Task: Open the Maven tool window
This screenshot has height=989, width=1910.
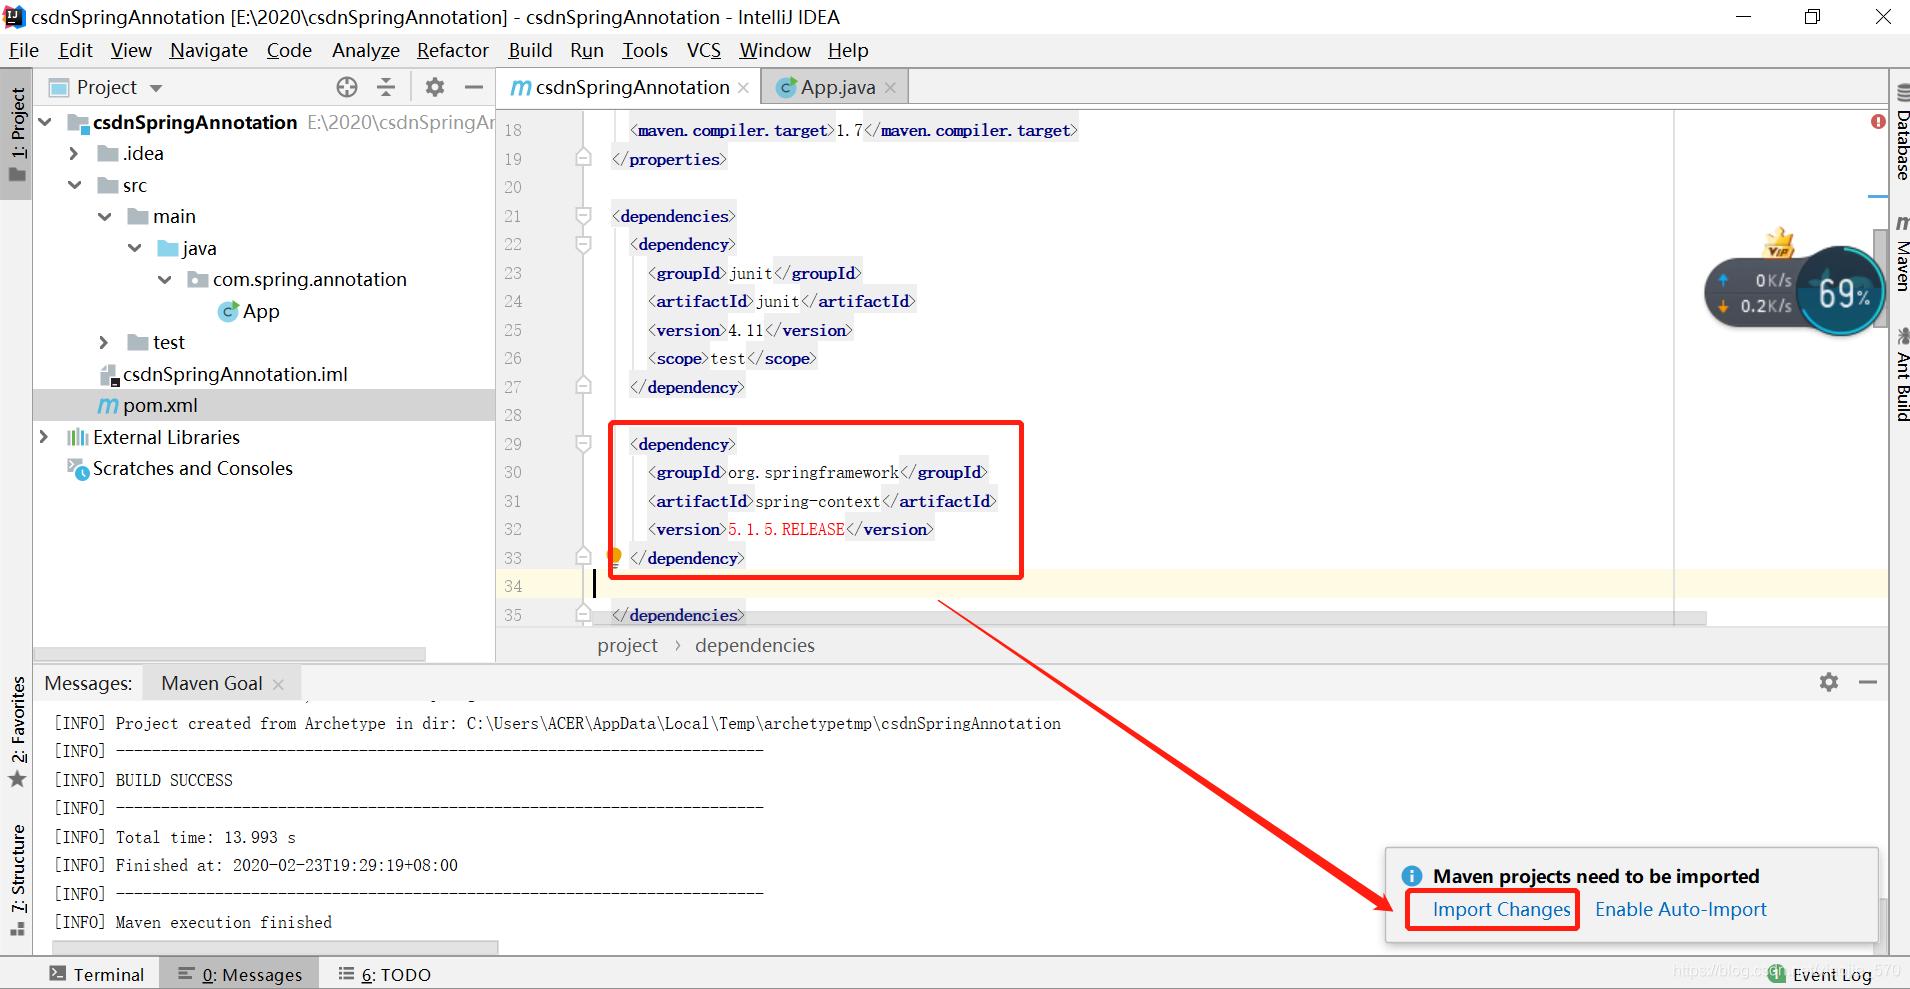Action: click(1901, 253)
